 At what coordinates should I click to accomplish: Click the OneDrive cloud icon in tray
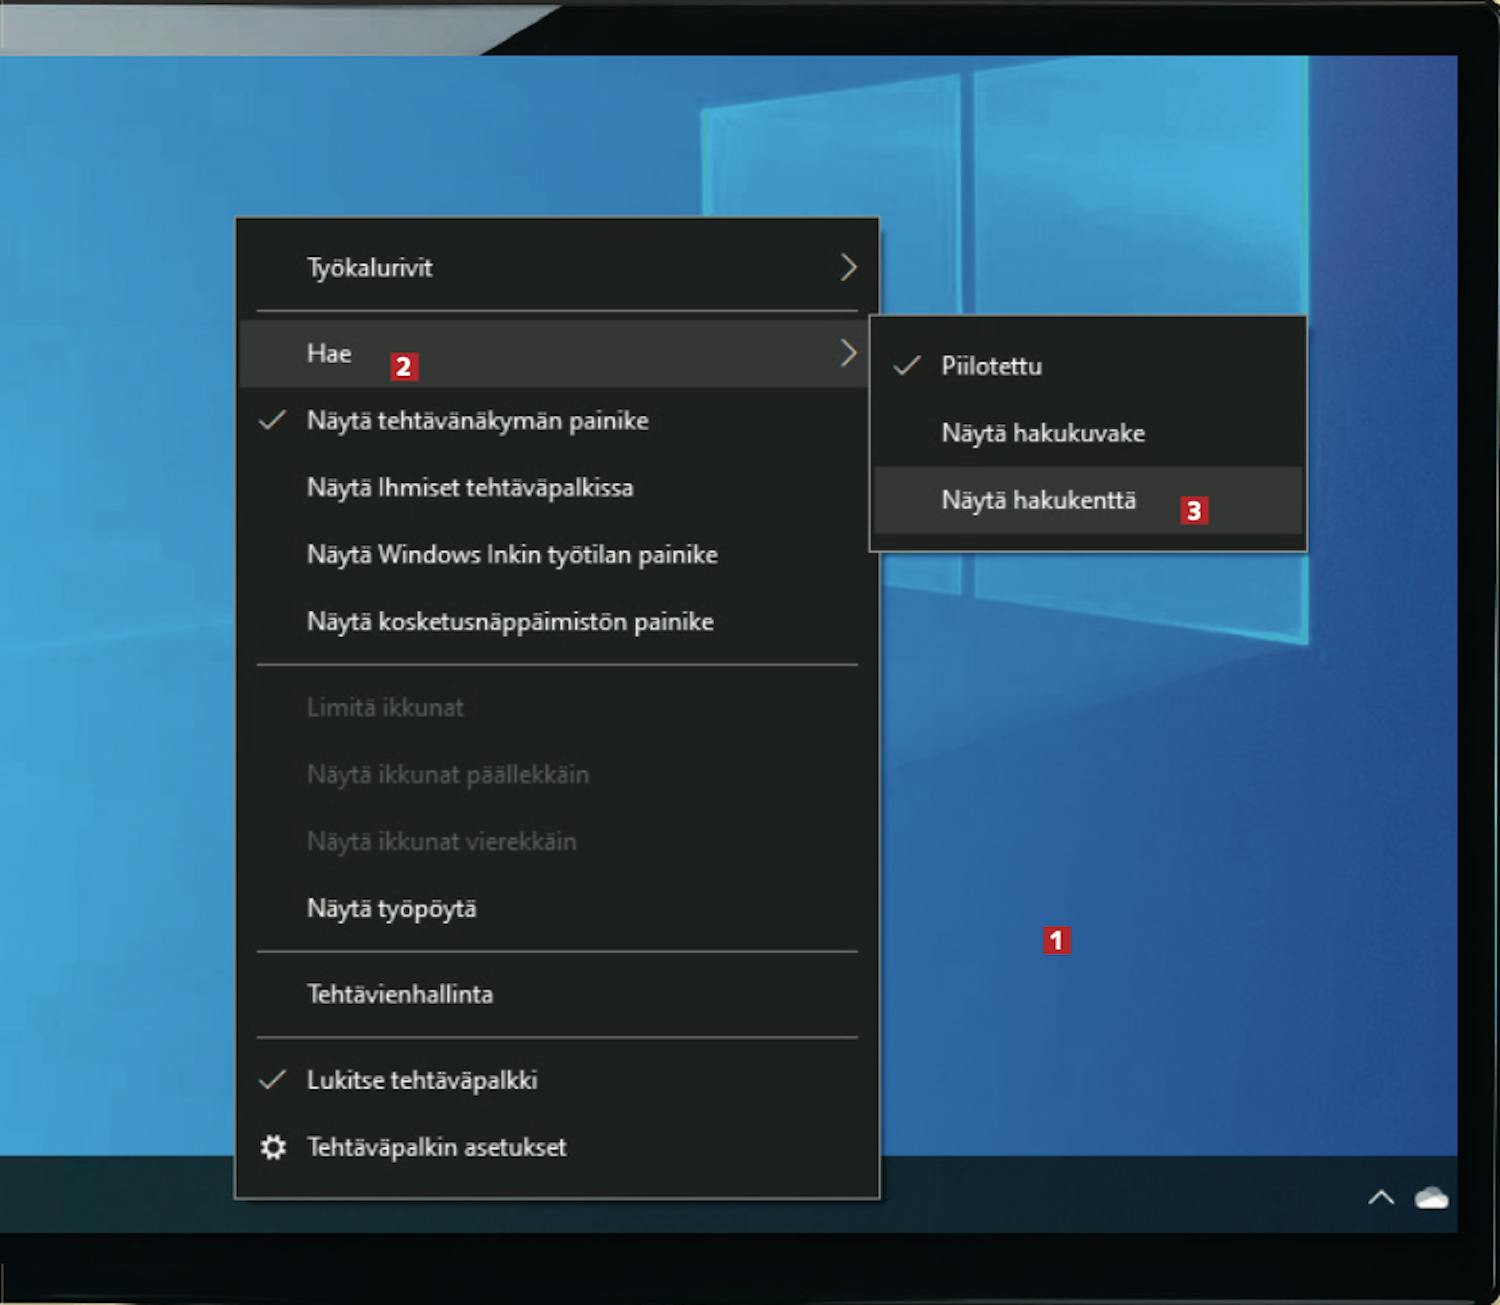pyautogui.click(x=1431, y=1197)
